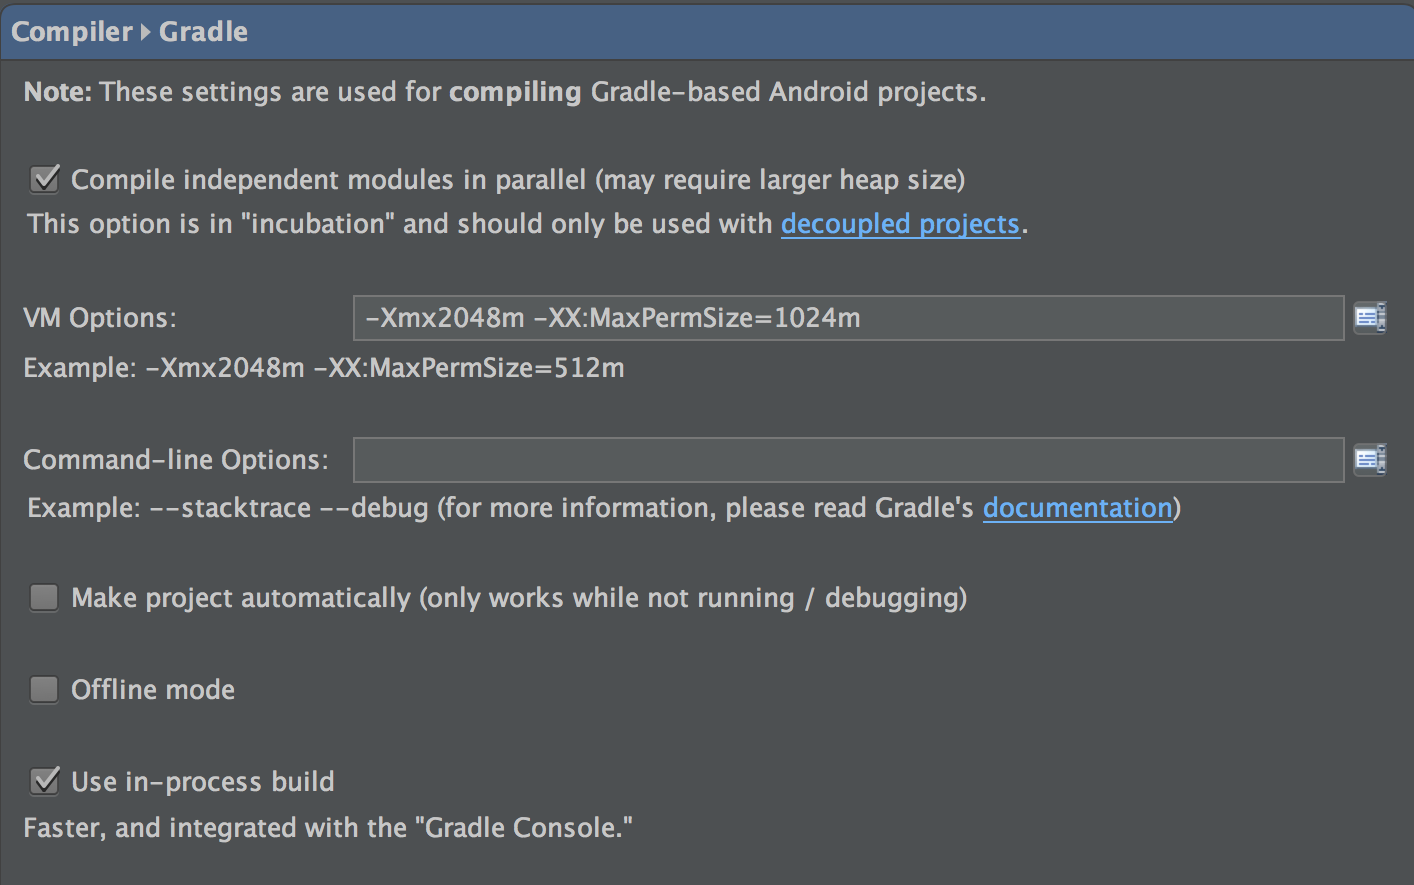
Task: Disable compiling independent modules in parallel checkbox
Action: pos(45,180)
